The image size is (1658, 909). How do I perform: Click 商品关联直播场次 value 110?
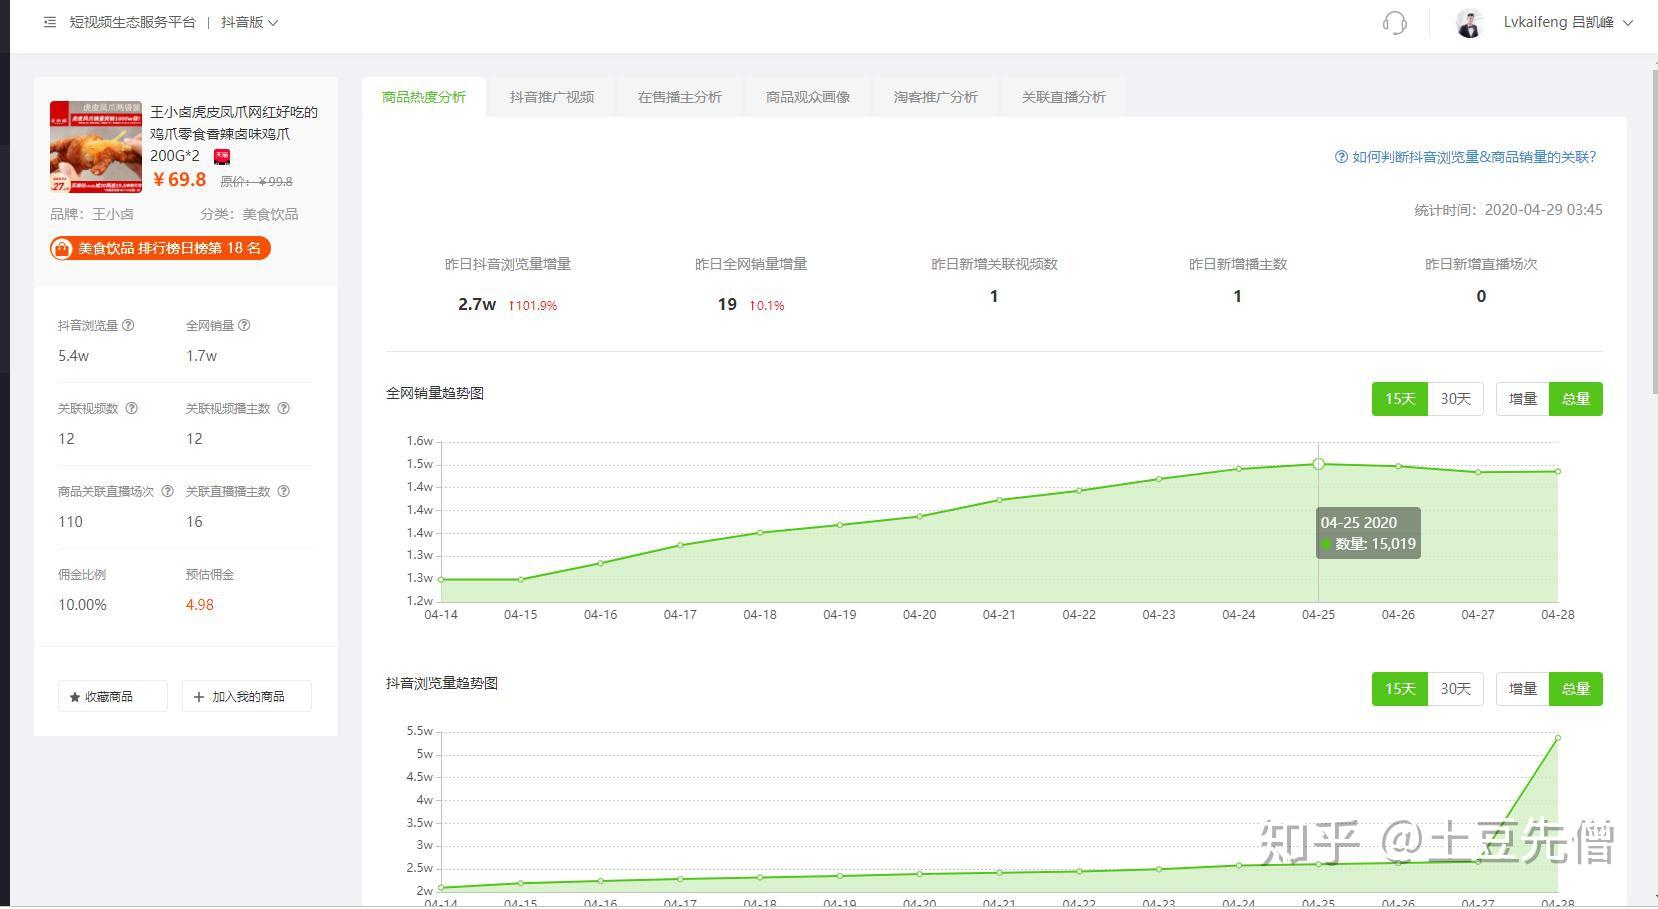(70, 521)
